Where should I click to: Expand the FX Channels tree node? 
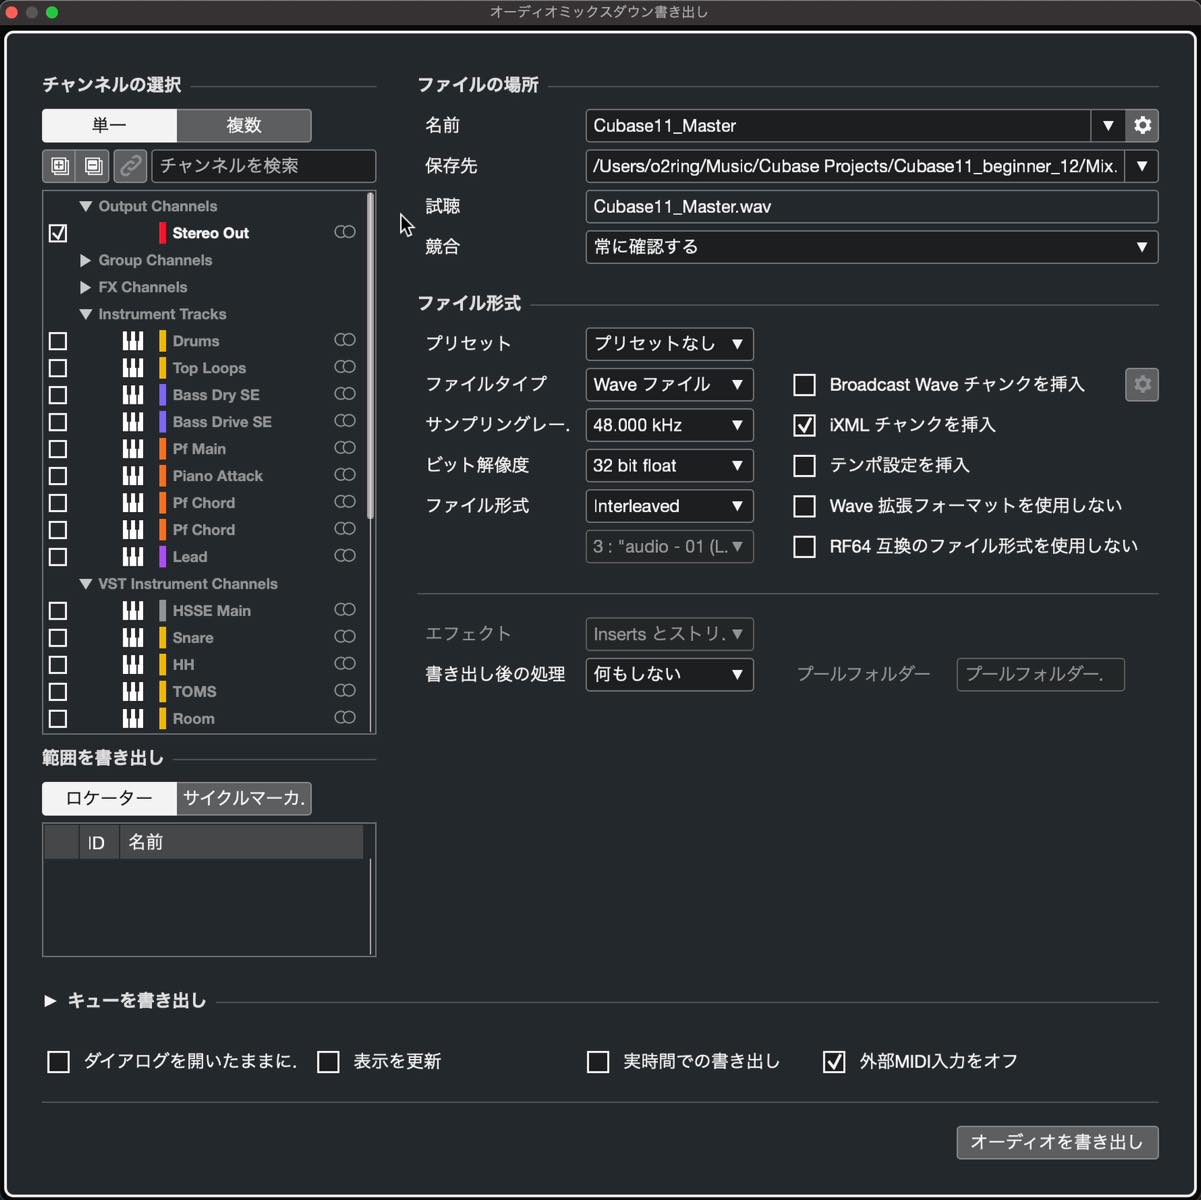point(86,287)
